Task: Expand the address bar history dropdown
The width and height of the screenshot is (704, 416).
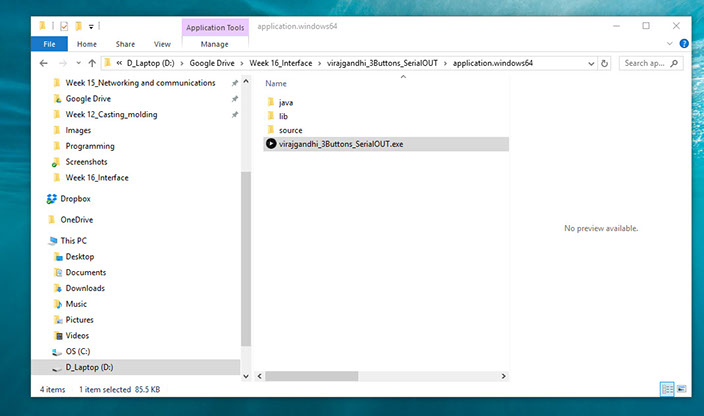Action: tap(591, 64)
